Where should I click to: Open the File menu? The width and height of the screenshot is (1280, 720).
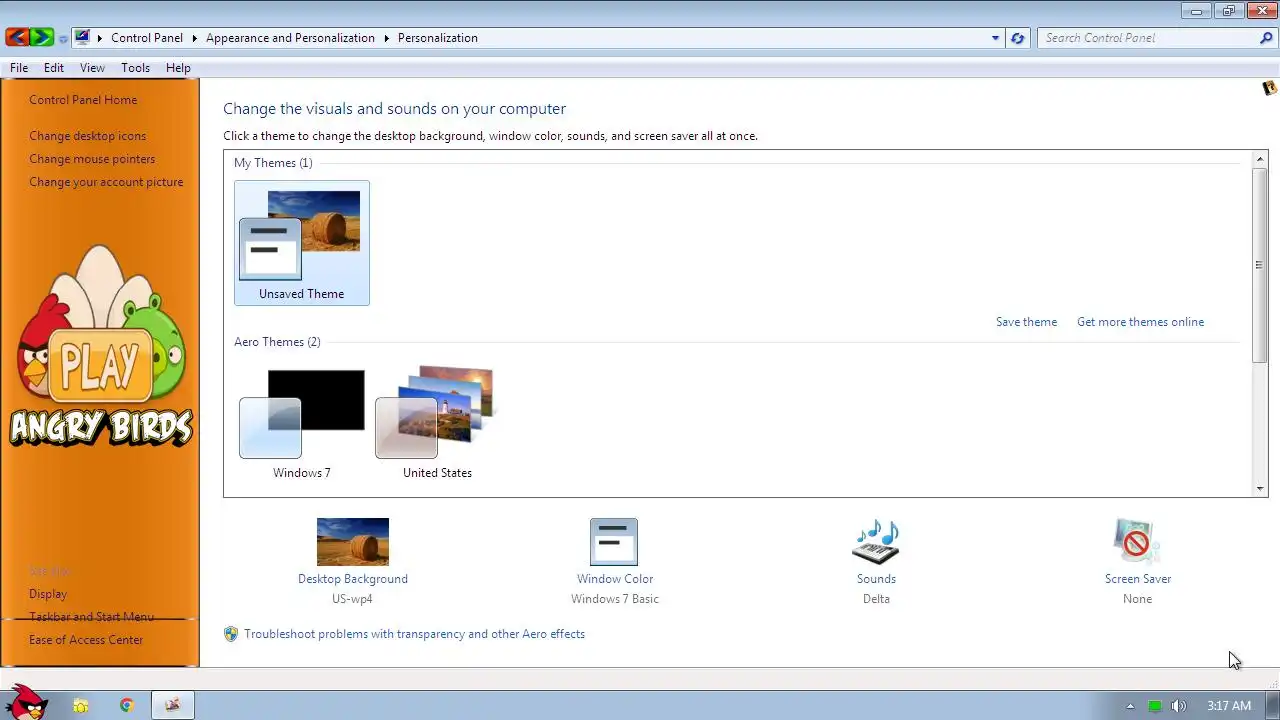tap(19, 68)
